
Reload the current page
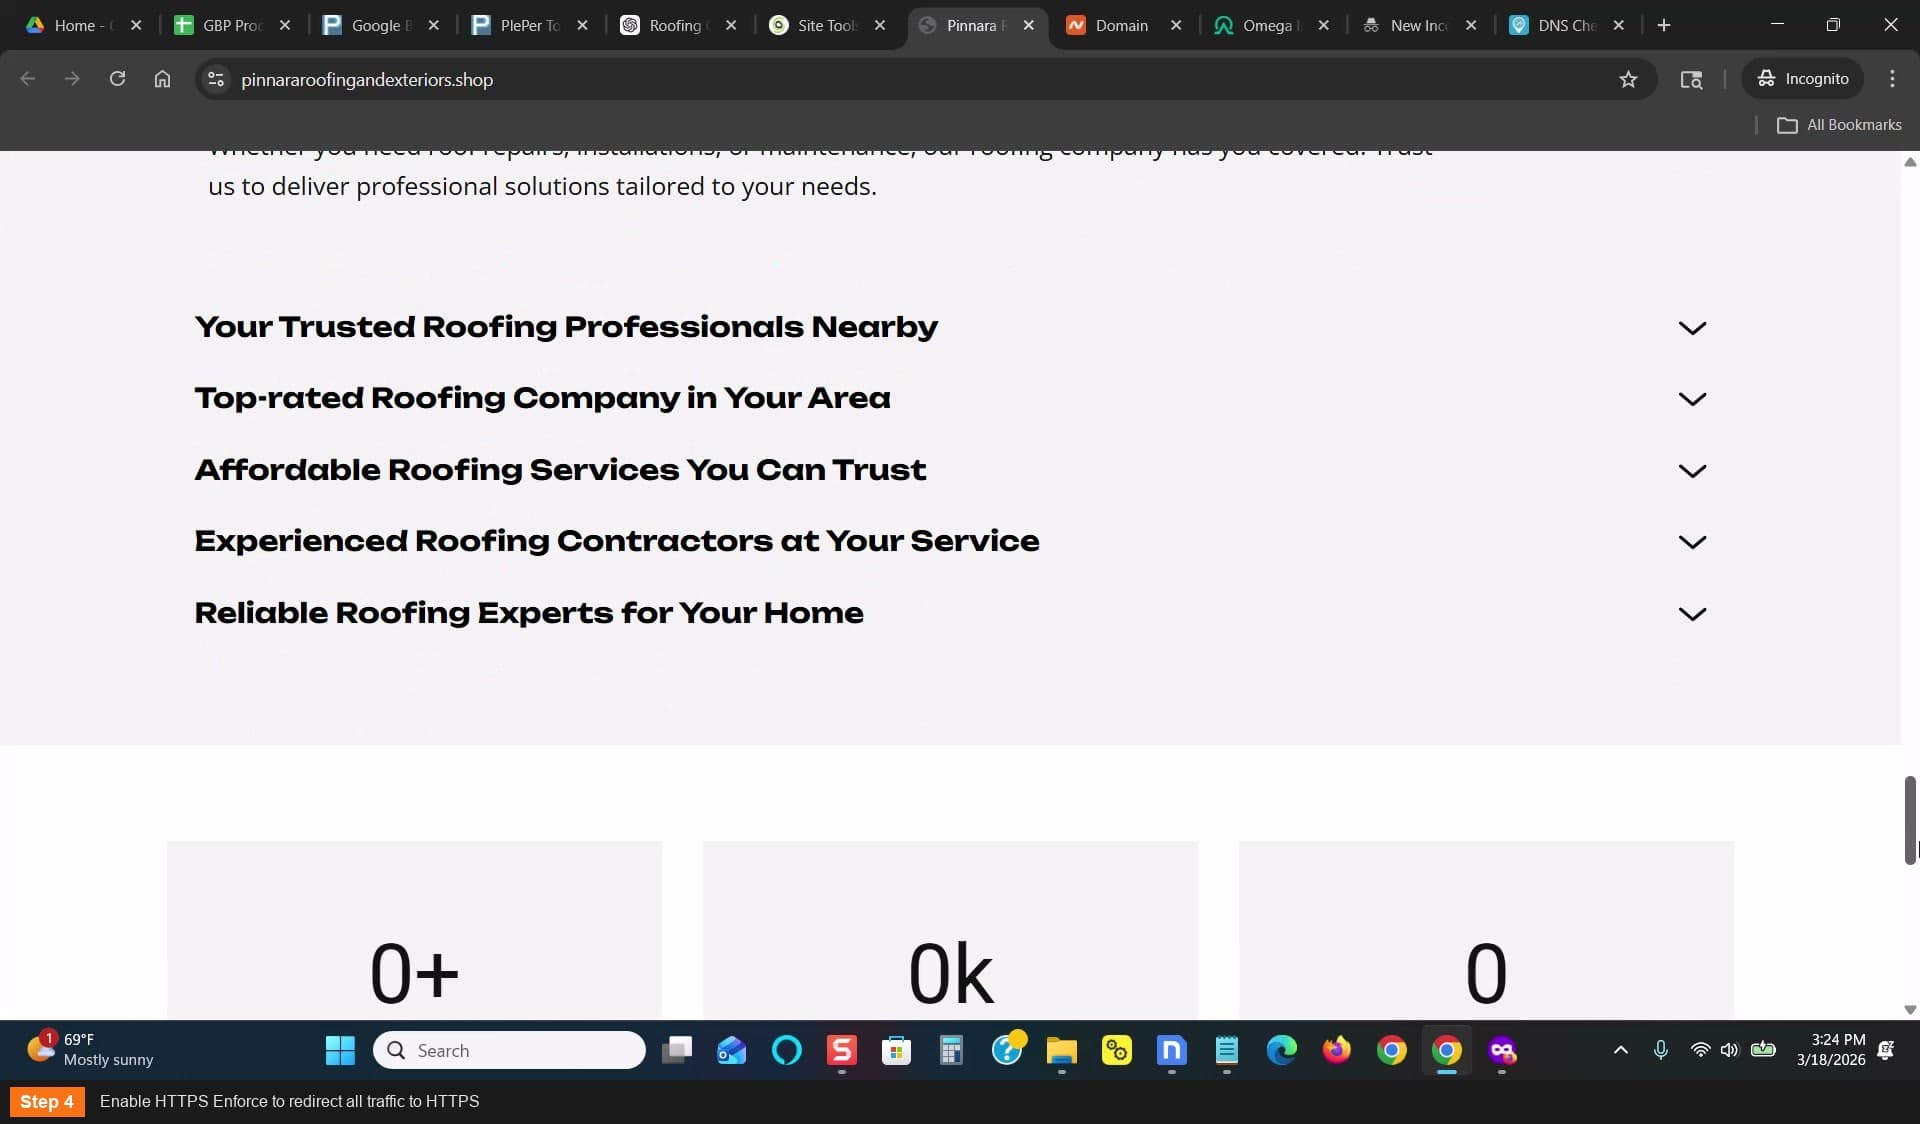[117, 79]
